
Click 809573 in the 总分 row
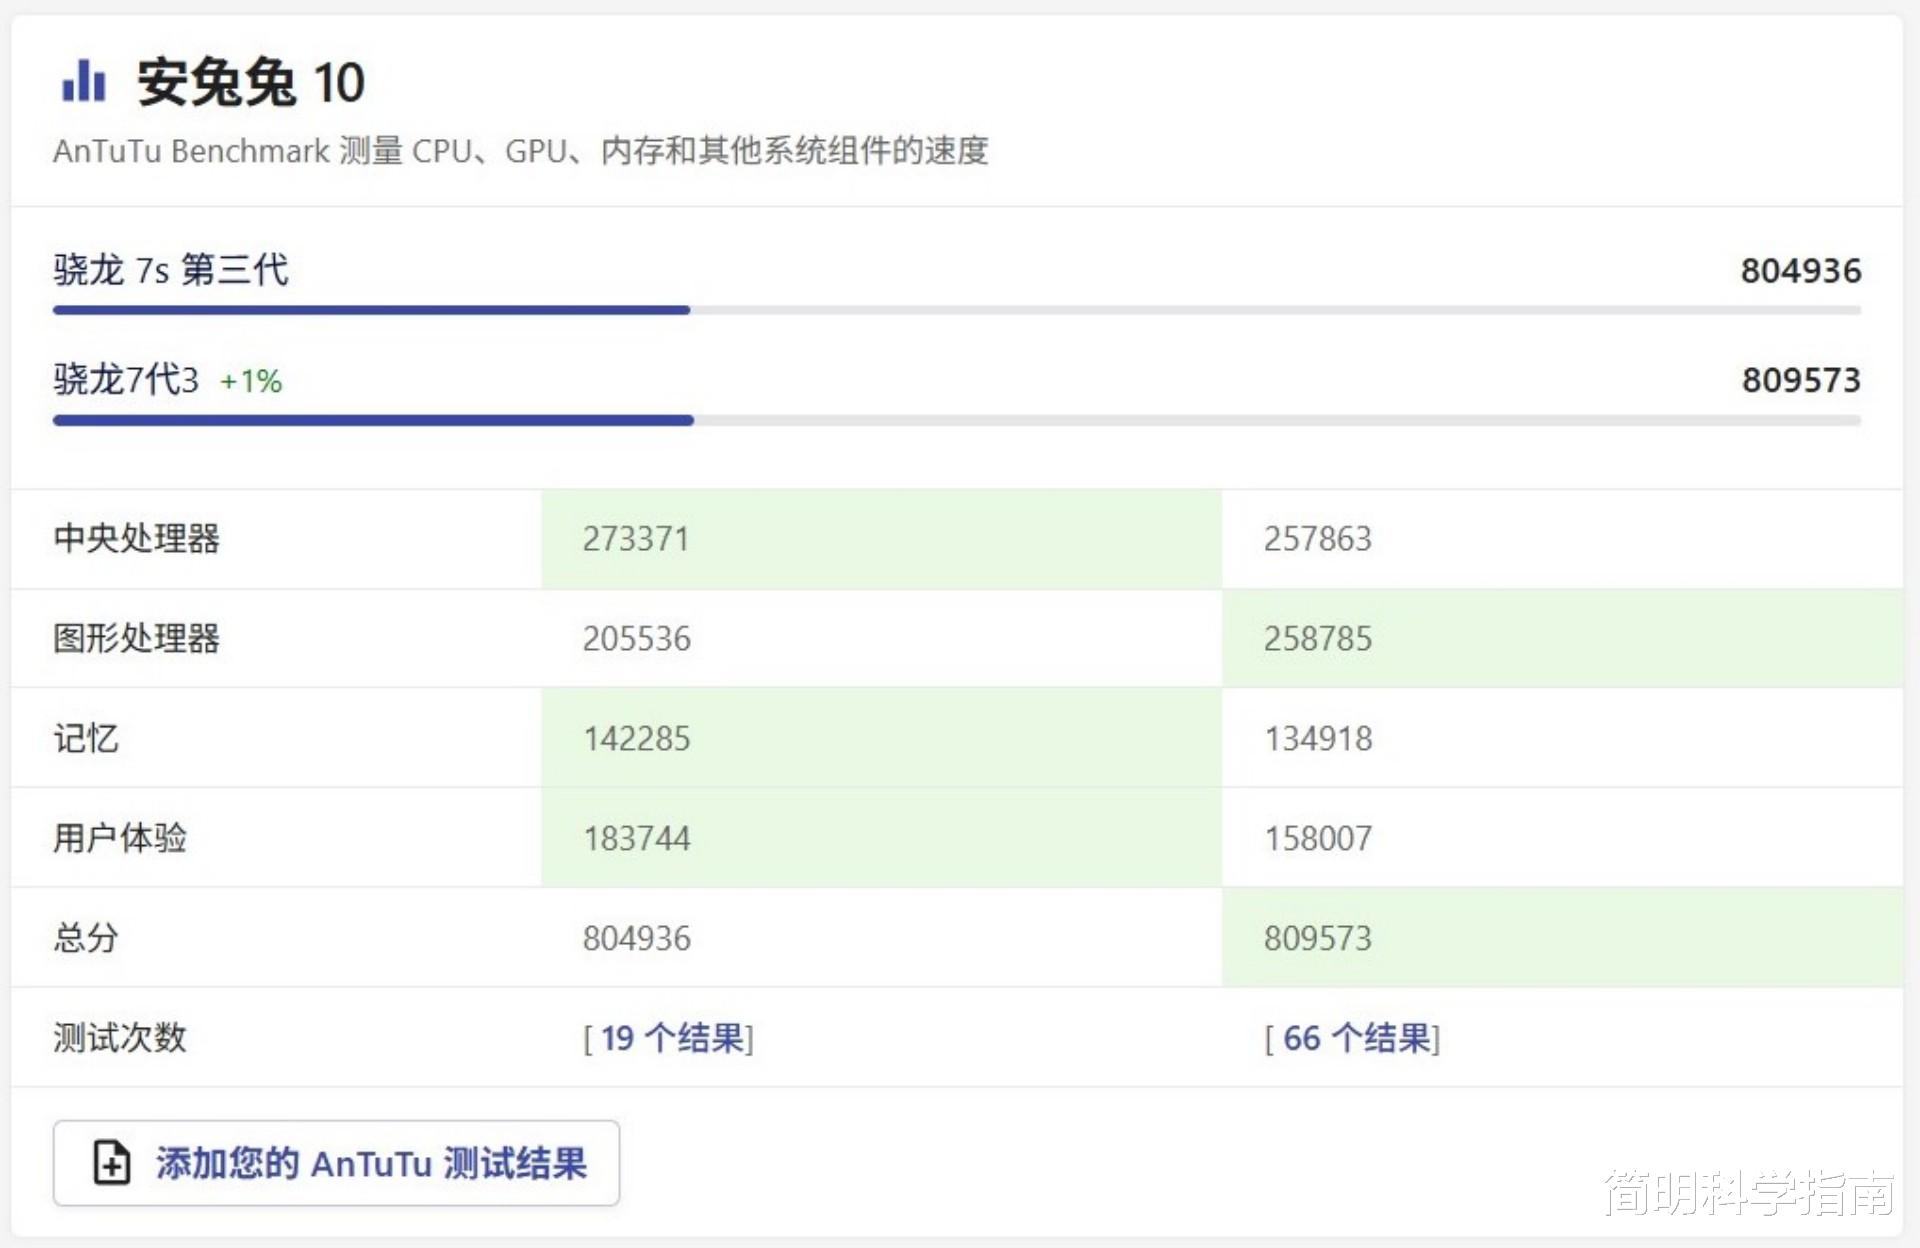[1318, 938]
